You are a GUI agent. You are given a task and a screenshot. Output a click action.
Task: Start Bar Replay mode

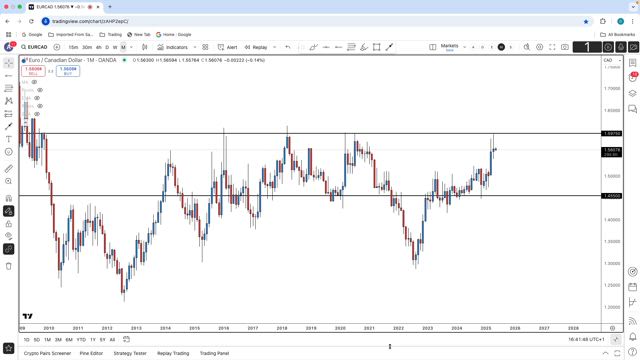tap(256, 47)
